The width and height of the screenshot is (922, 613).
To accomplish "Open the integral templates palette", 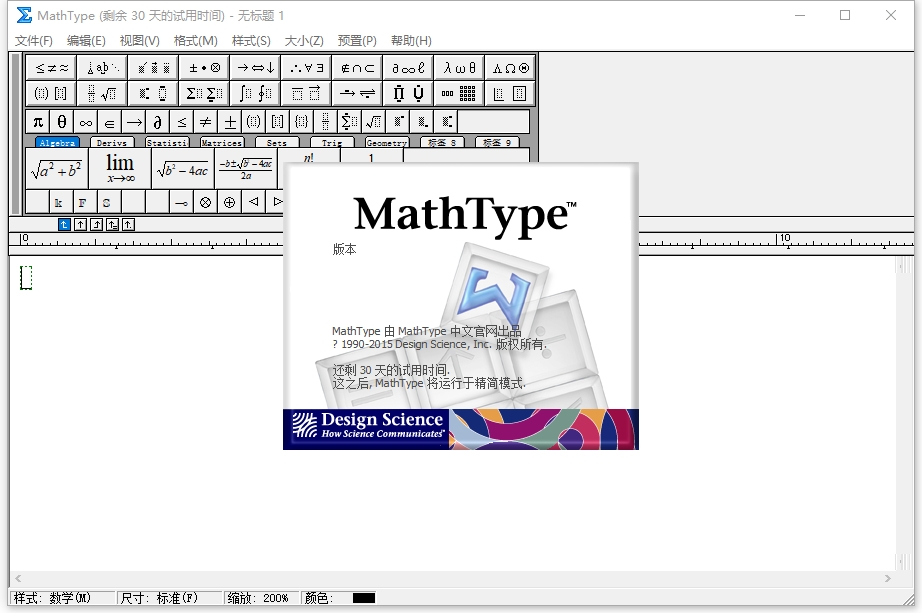I will [x=255, y=94].
